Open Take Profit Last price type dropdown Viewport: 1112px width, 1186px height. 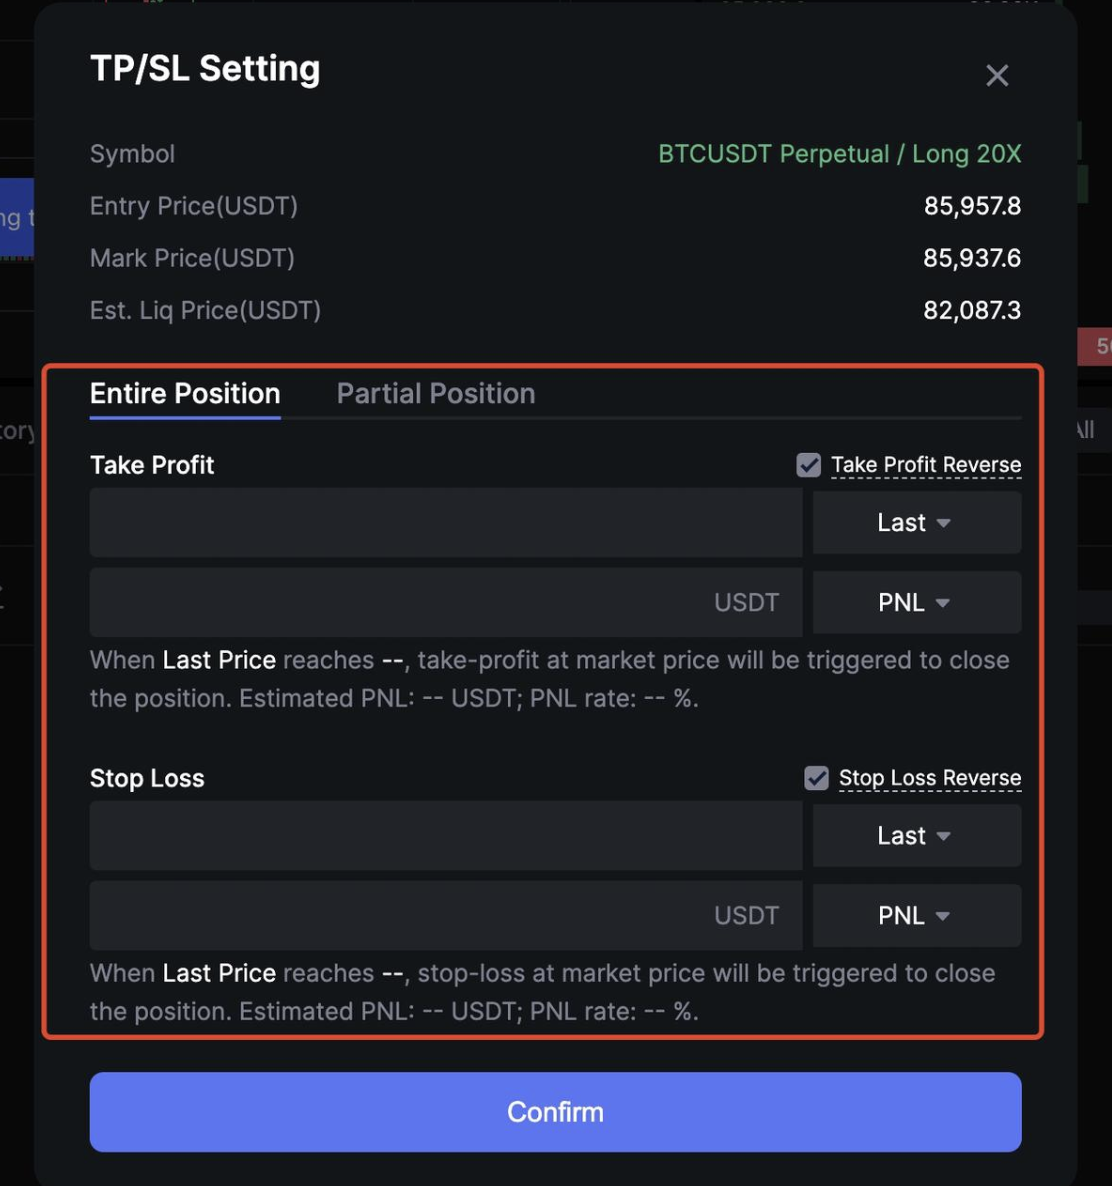[x=916, y=522]
